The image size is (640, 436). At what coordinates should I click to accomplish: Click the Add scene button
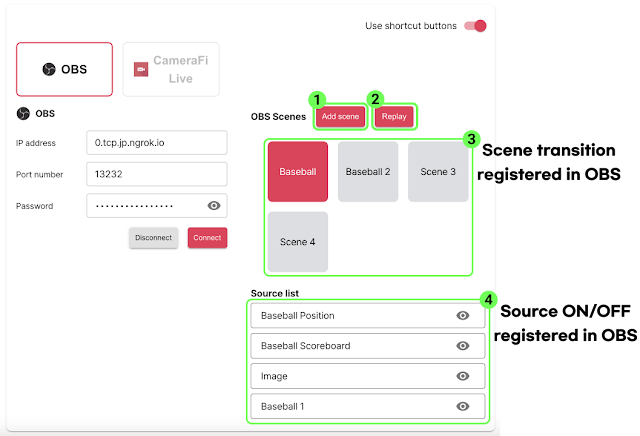coord(340,116)
